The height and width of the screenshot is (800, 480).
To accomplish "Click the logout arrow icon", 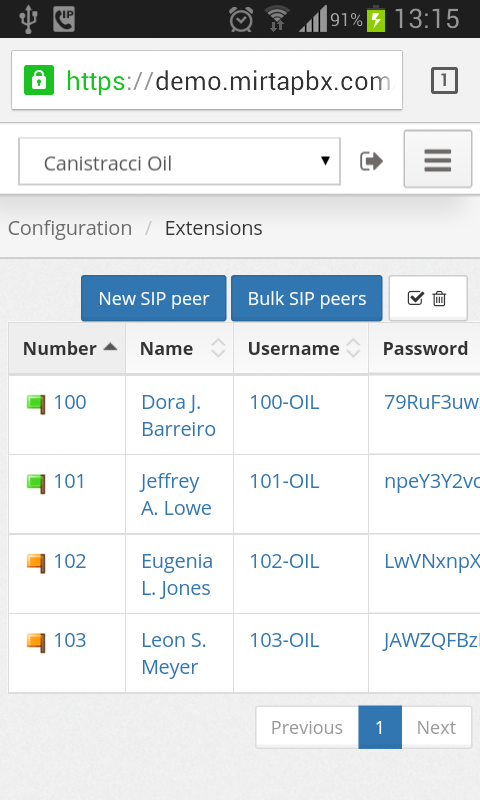I will click(x=371, y=161).
